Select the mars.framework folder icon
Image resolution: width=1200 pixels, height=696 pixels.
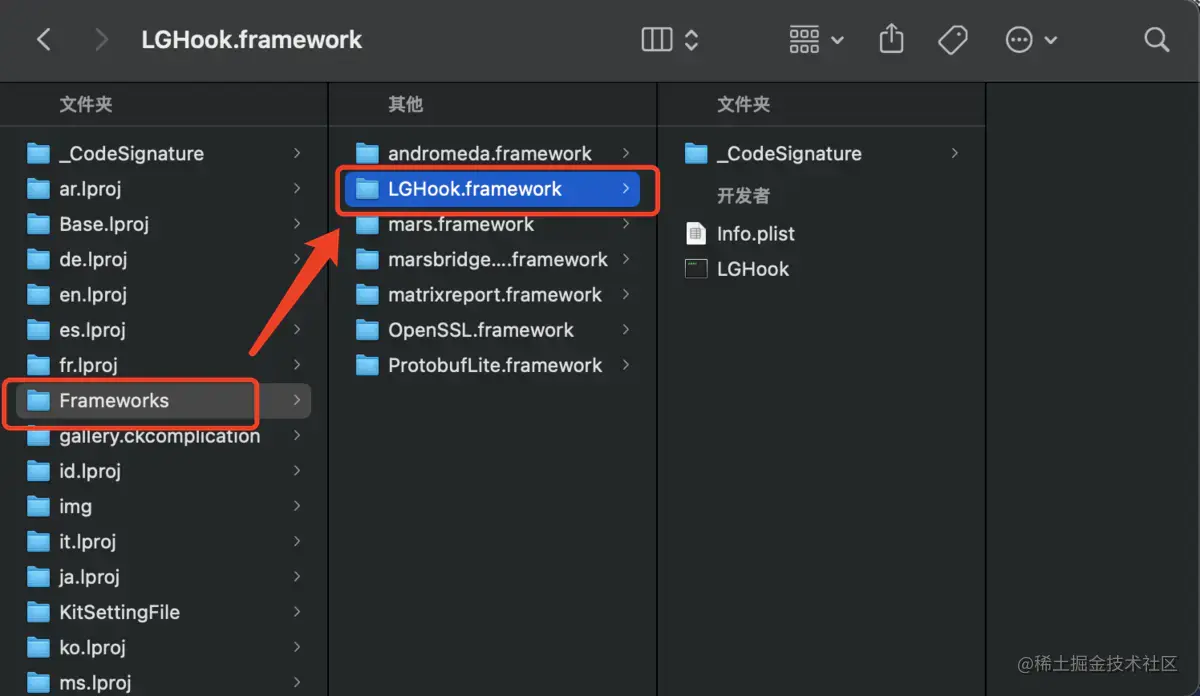(368, 224)
